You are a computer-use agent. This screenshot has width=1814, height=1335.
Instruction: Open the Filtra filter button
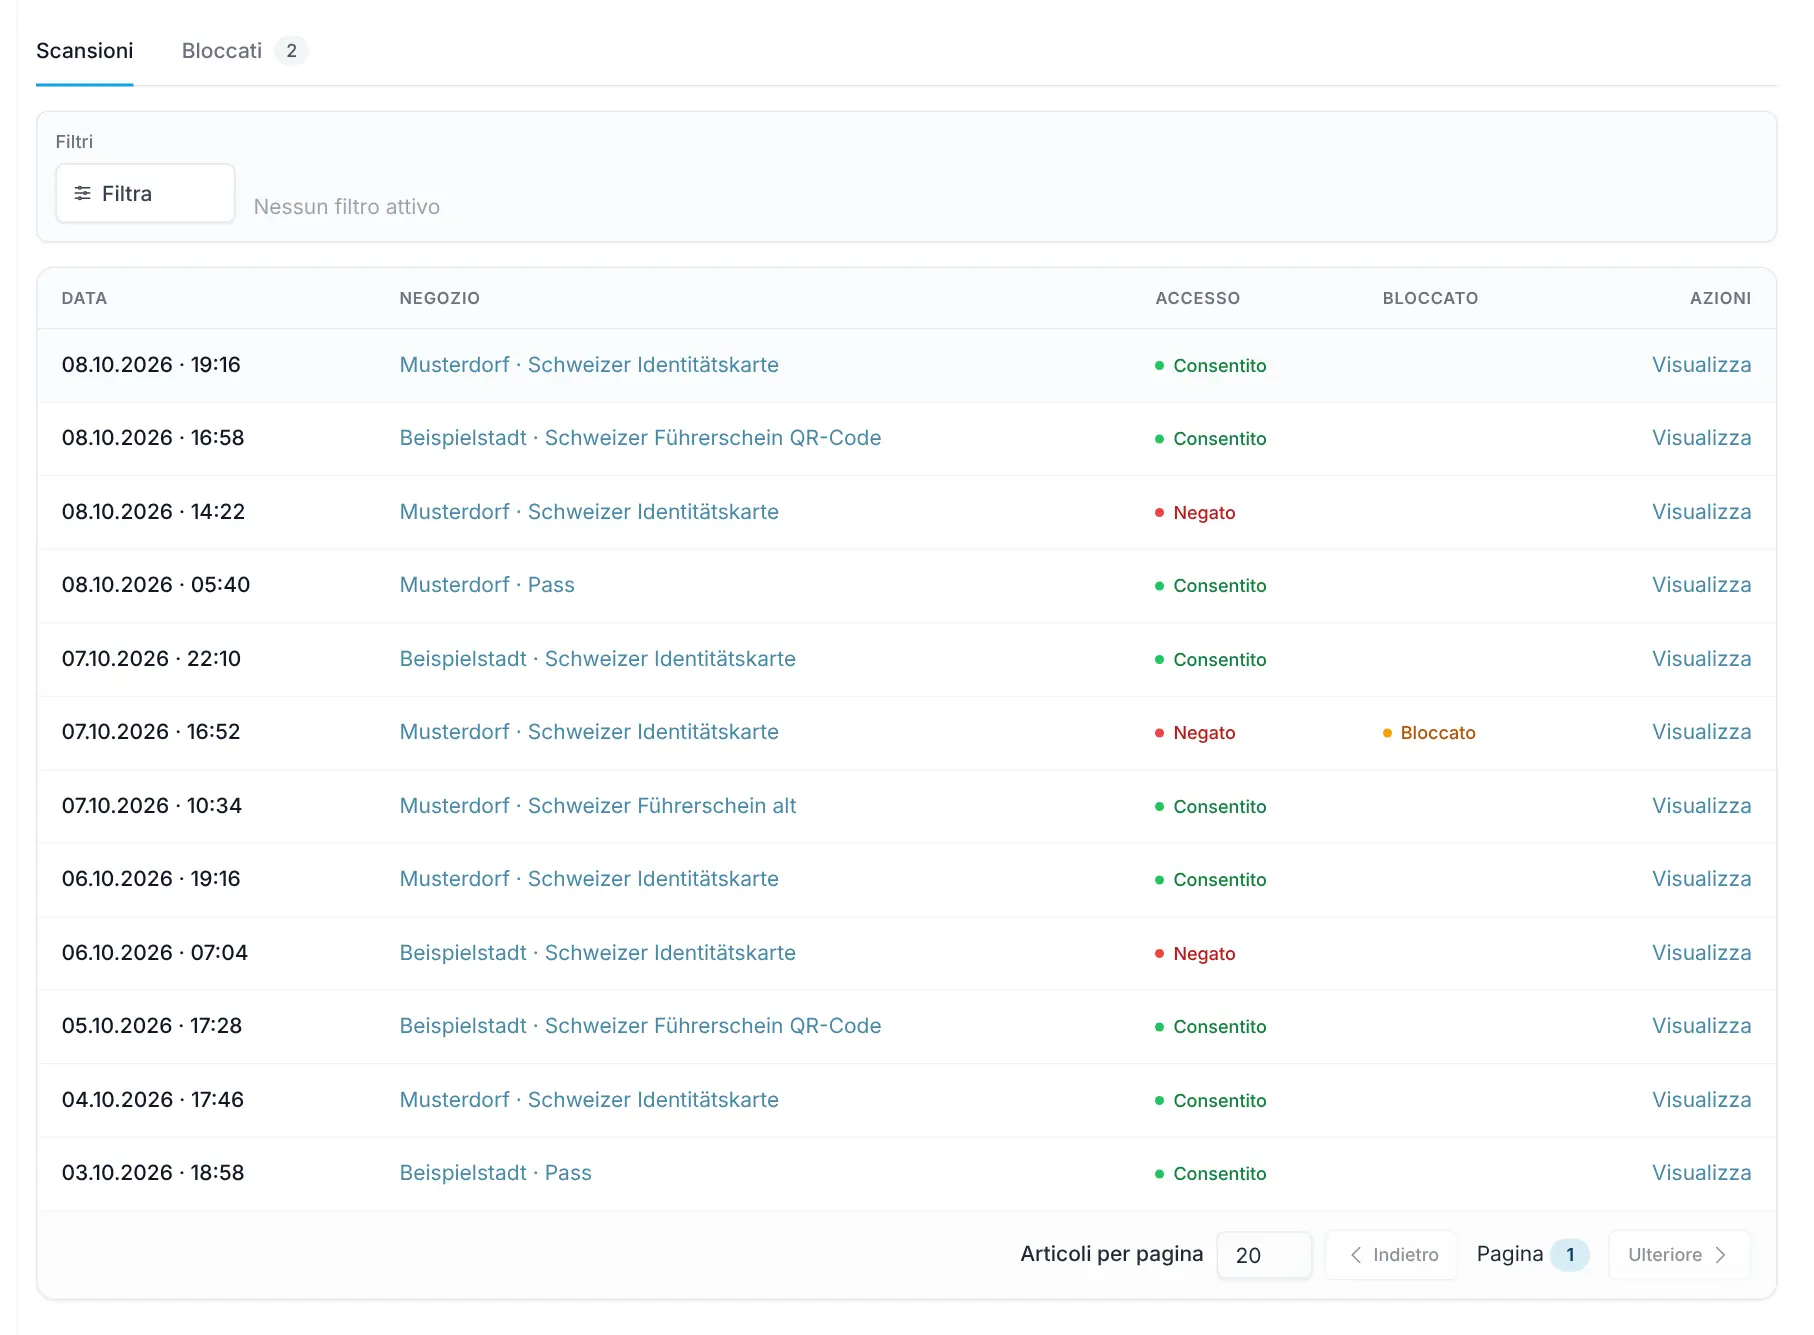145,193
